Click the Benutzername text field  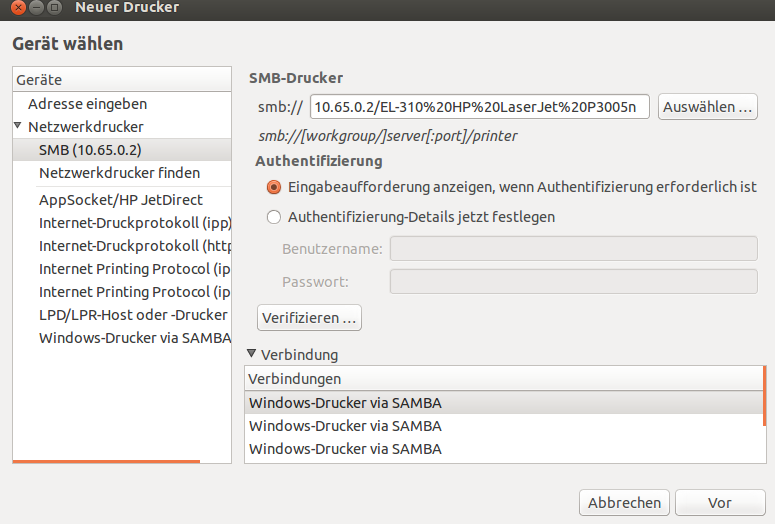pyautogui.click(x=572, y=248)
